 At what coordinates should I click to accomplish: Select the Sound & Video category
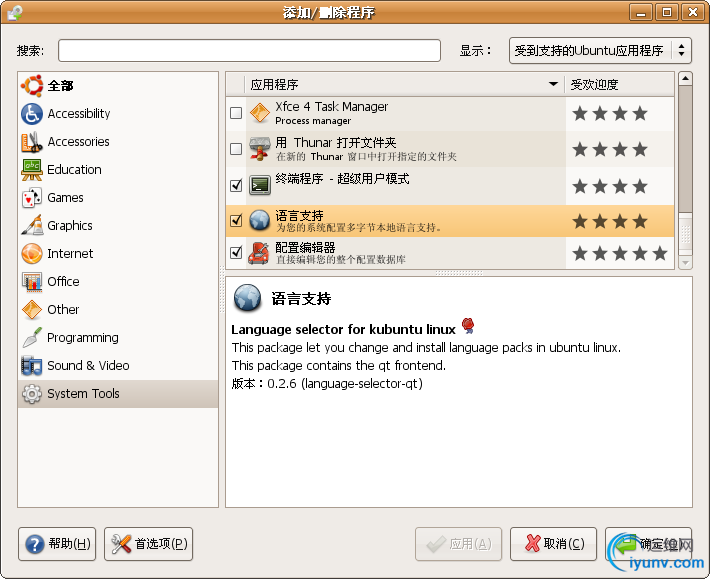[x=118, y=366]
